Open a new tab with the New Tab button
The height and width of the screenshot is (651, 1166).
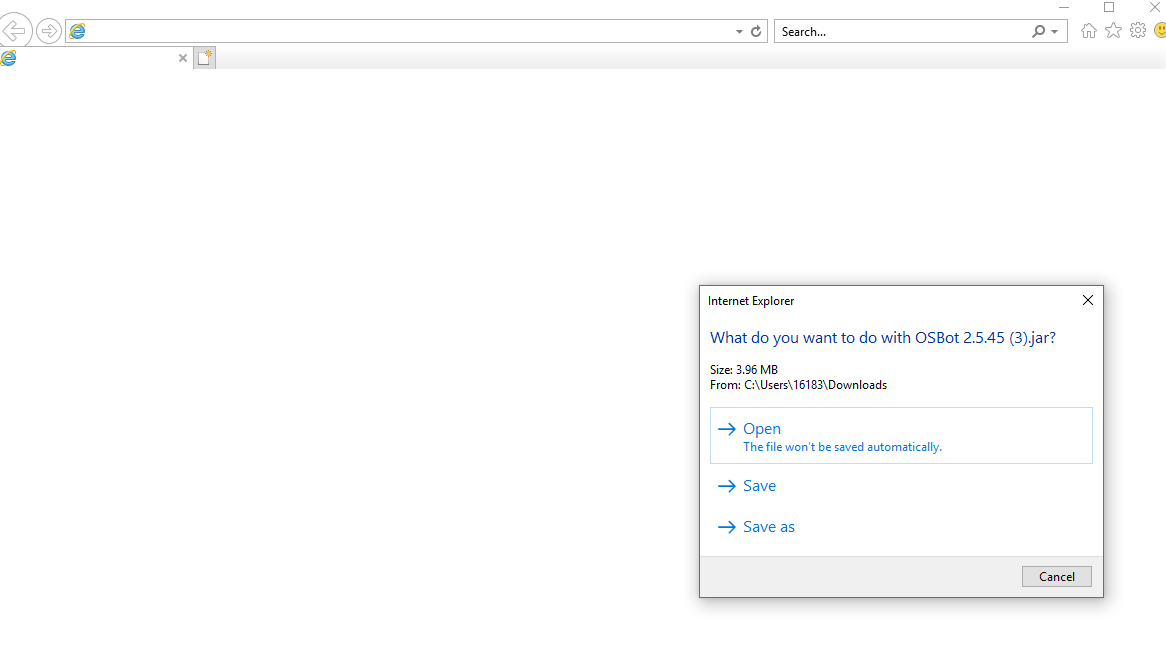(204, 57)
